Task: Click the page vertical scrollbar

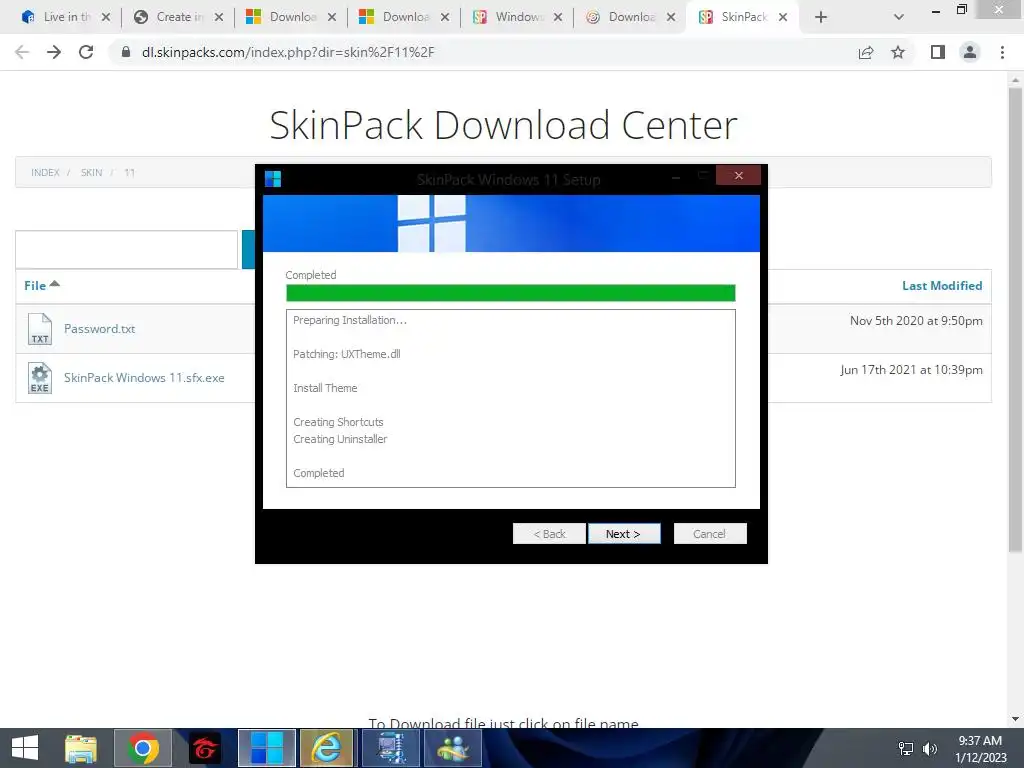Action: pyautogui.click(x=1015, y=320)
